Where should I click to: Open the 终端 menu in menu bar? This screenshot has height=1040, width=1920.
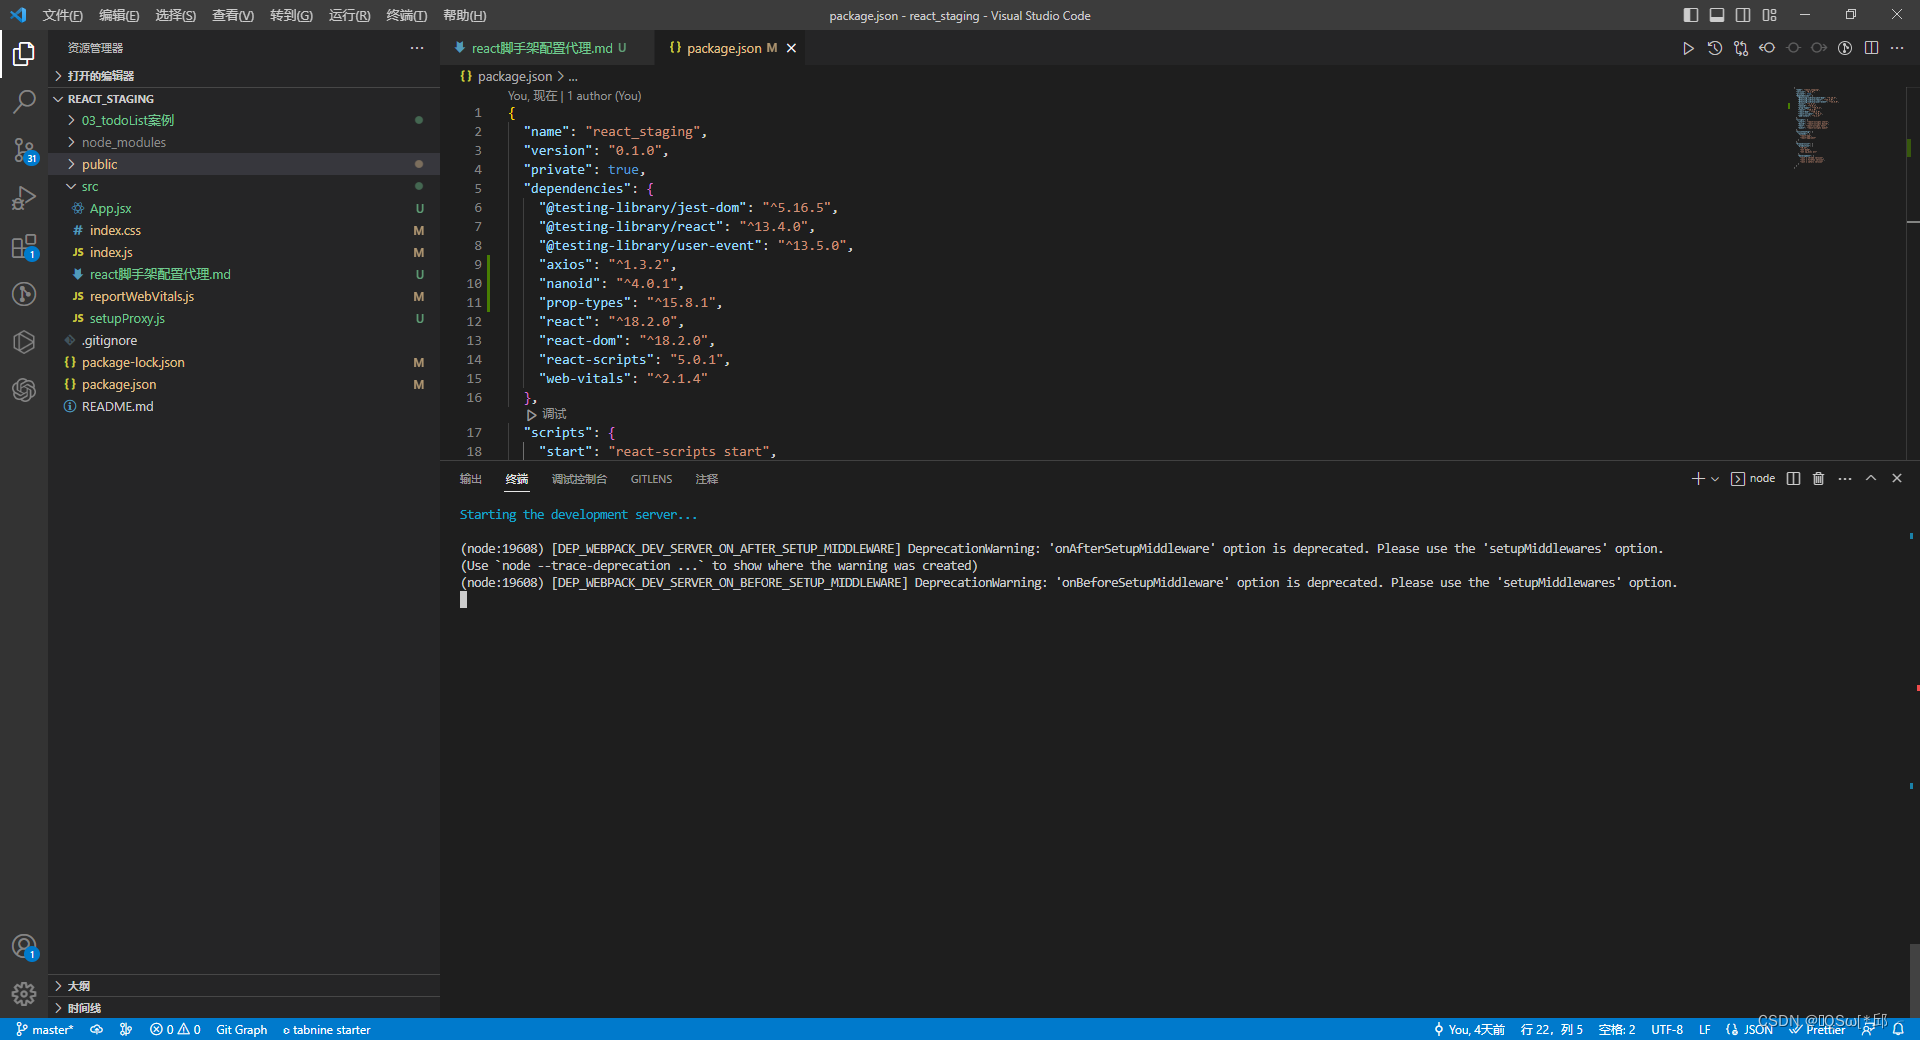point(404,15)
